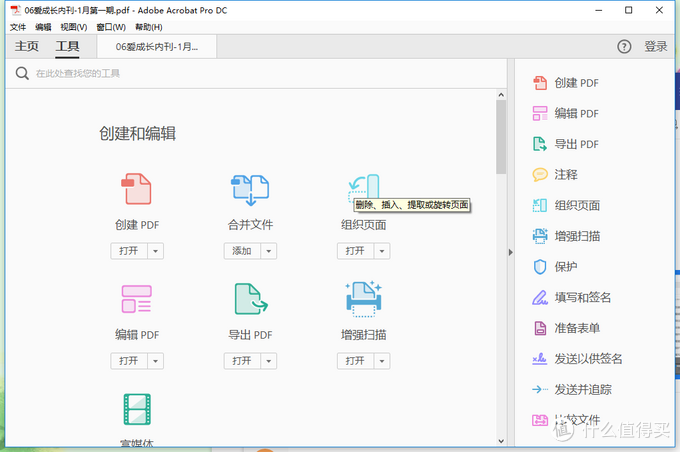Click the vertical scrollbar thumb in tools list
Screen dimensions: 680x452
tap(501, 137)
